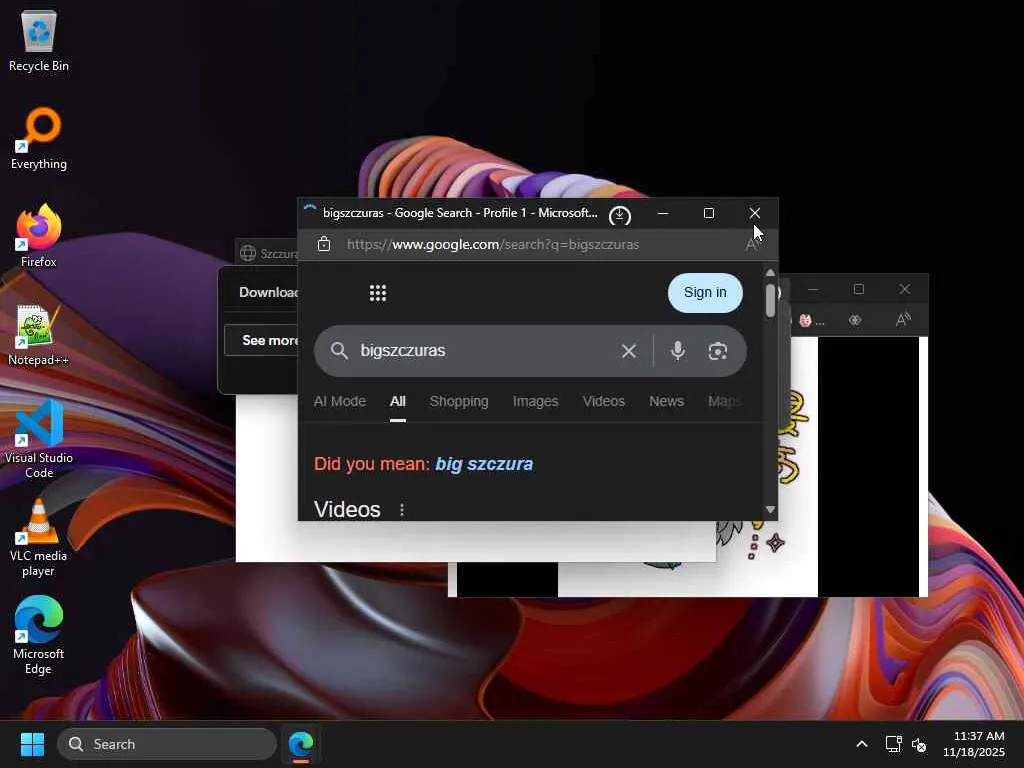
Task: Clear the search box with the X icon
Action: [x=629, y=351]
